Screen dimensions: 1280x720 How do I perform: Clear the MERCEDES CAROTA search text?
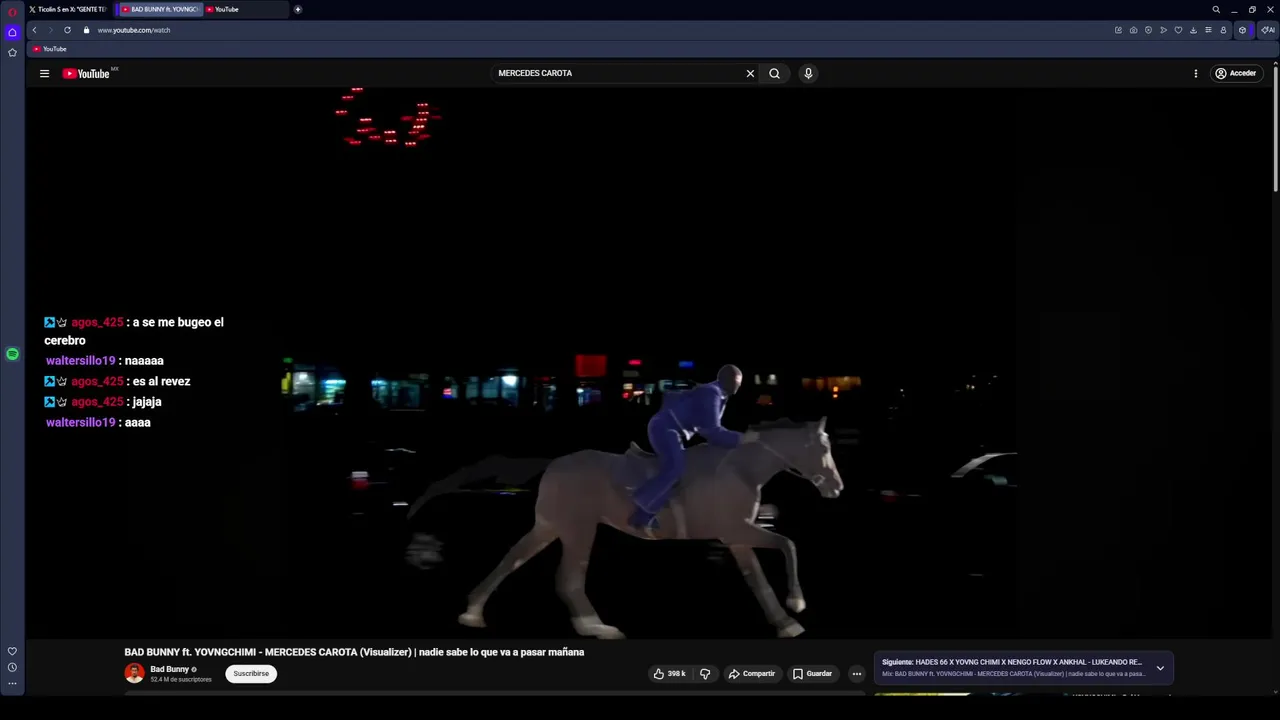(x=750, y=73)
